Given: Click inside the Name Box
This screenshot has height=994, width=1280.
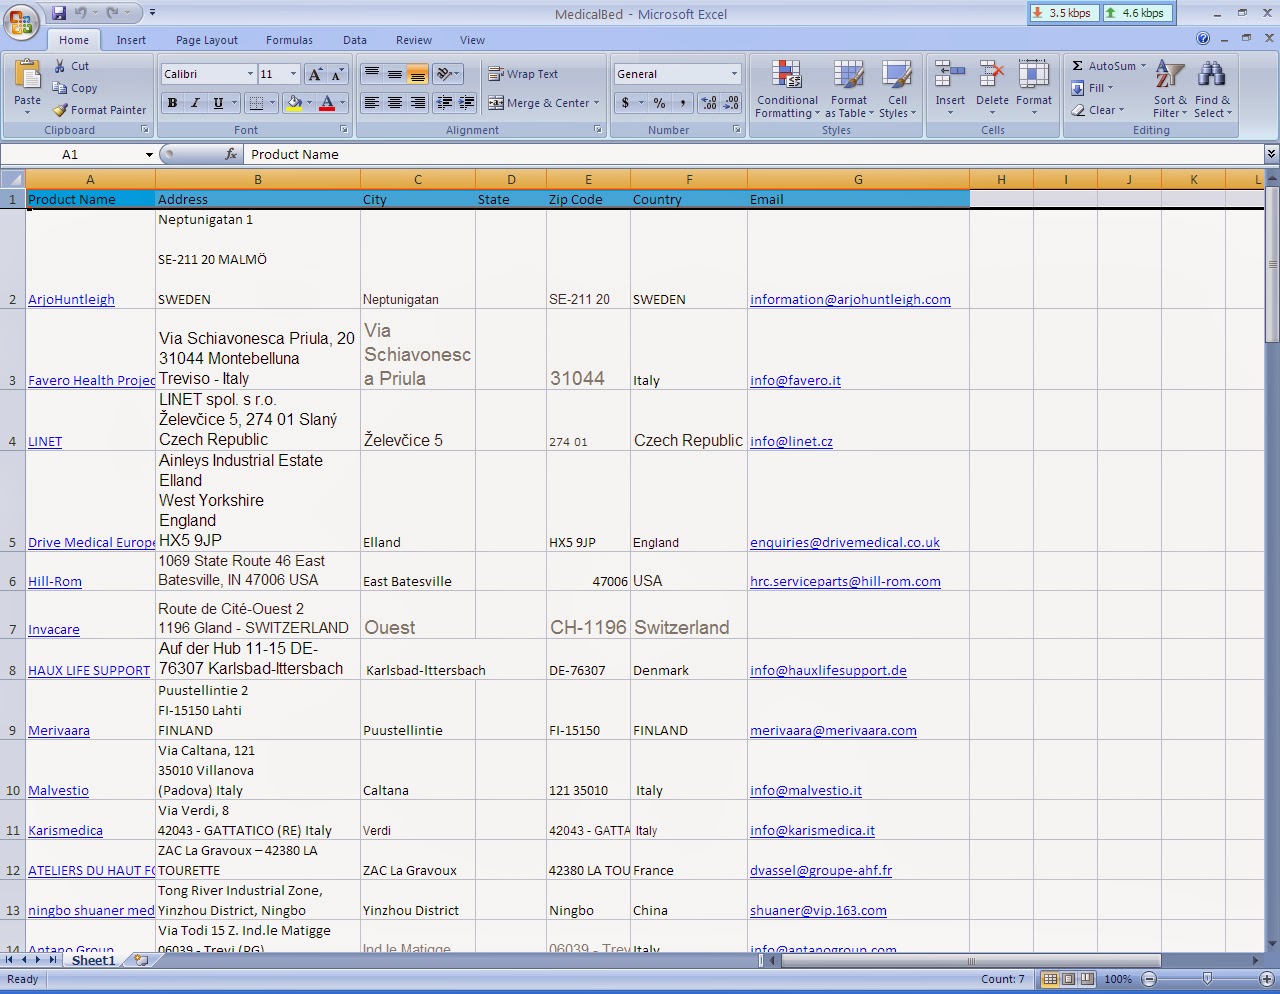Looking at the screenshot, I should pos(70,154).
